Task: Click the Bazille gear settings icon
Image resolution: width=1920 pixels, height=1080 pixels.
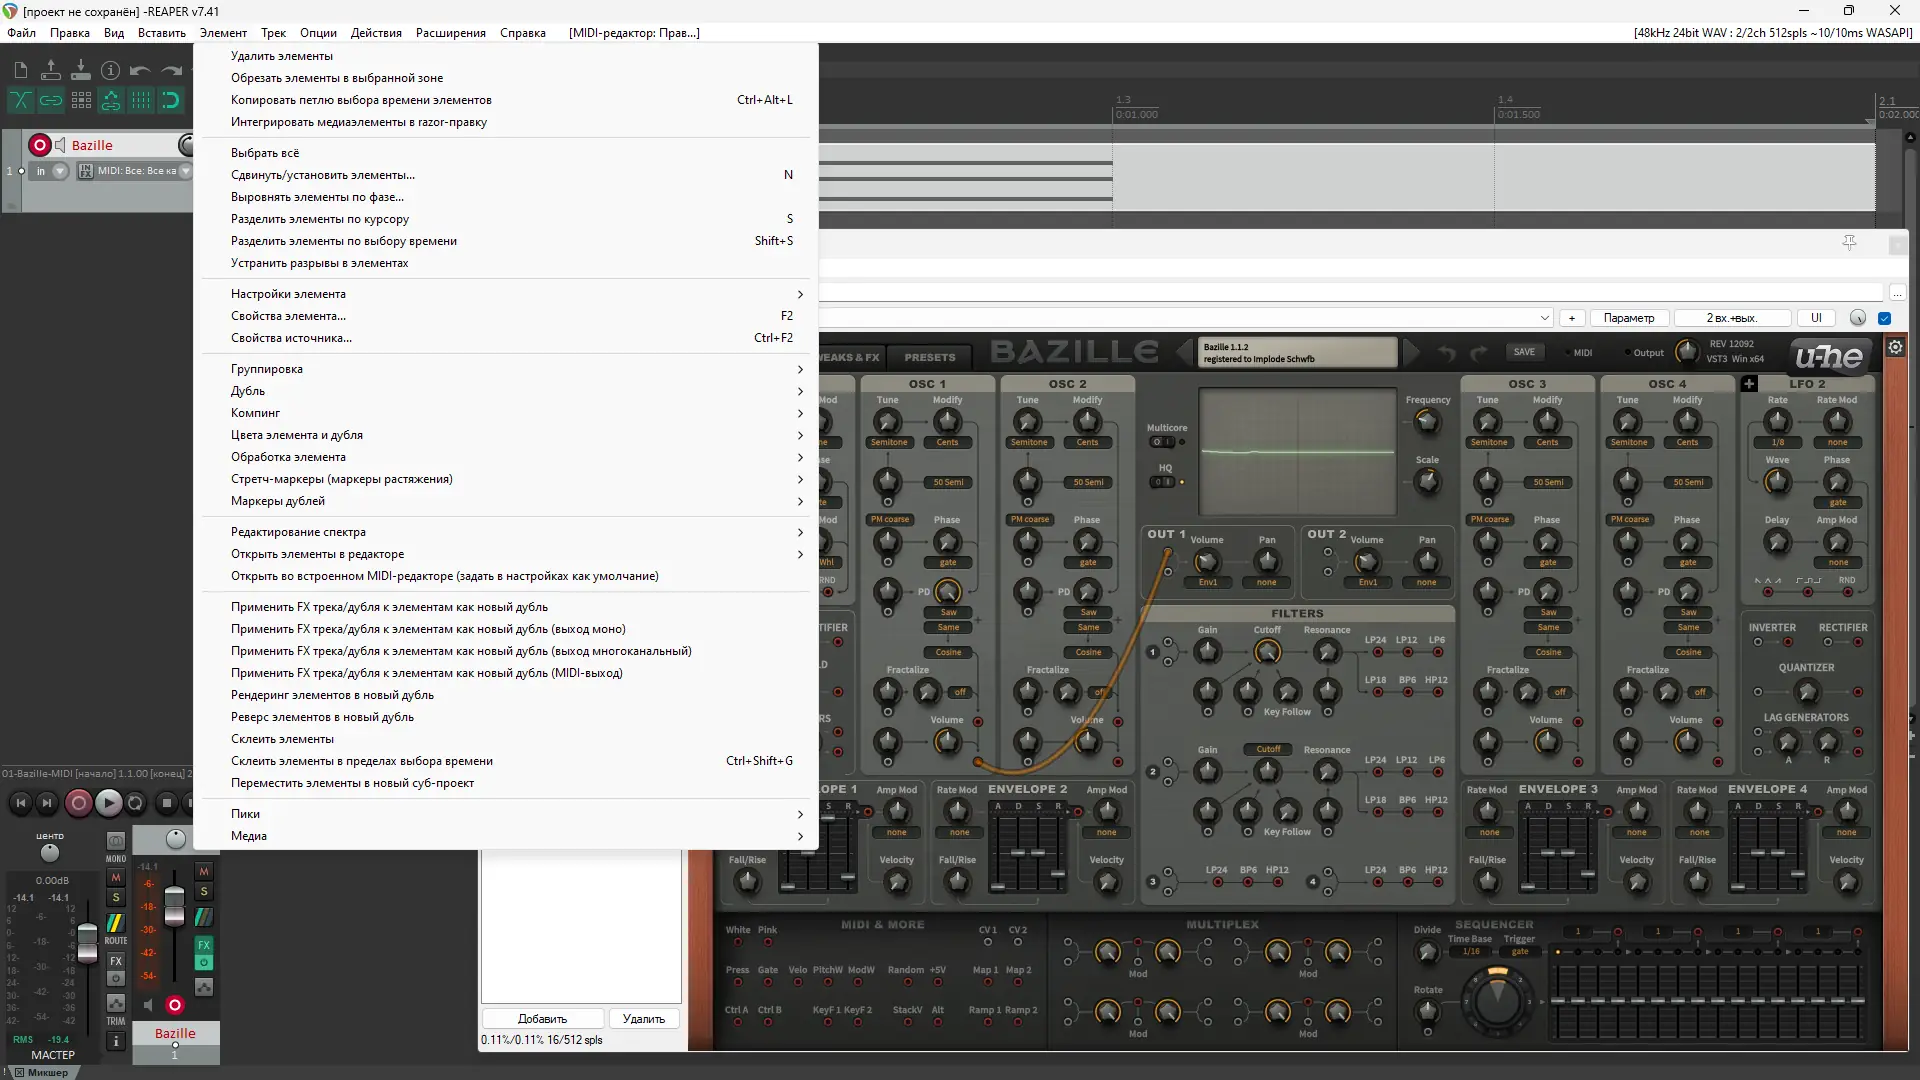Action: click(1895, 347)
